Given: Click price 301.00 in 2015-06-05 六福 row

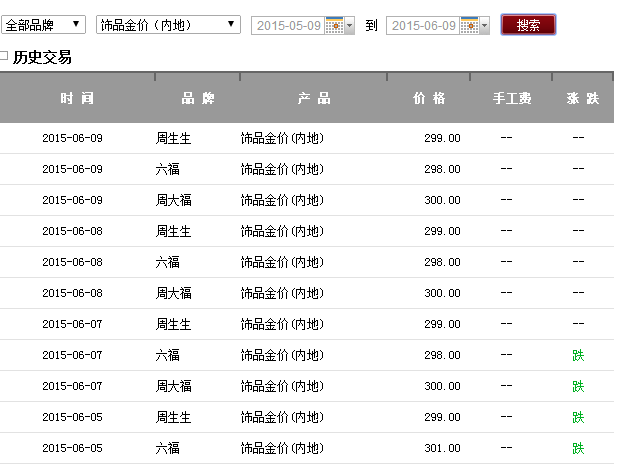Looking at the screenshot, I should [x=442, y=448].
